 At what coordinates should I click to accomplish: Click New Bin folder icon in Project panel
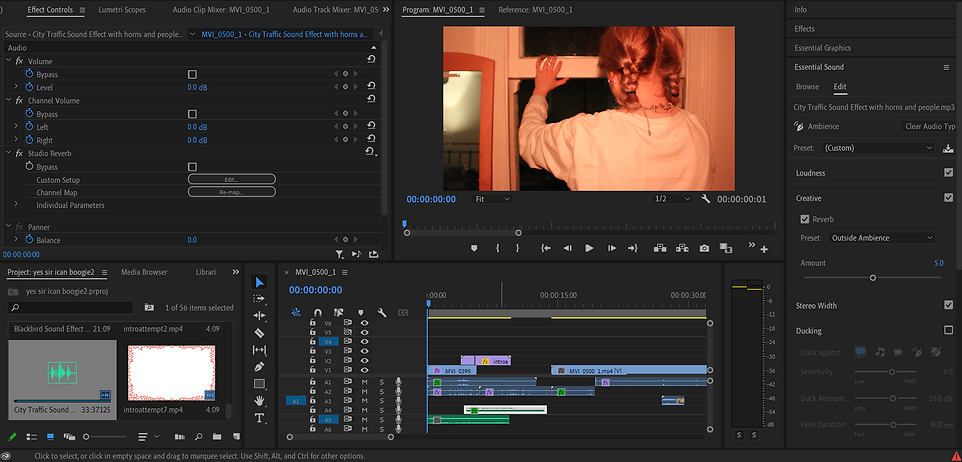tap(217, 437)
